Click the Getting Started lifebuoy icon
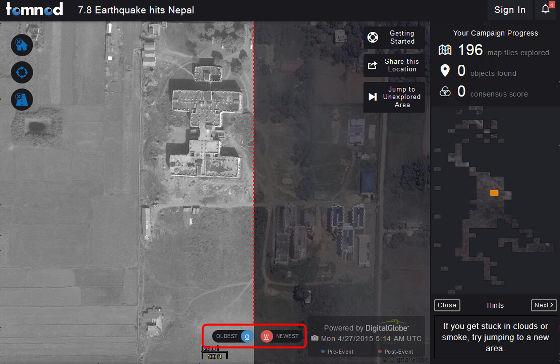 pyautogui.click(x=372, y=37)
